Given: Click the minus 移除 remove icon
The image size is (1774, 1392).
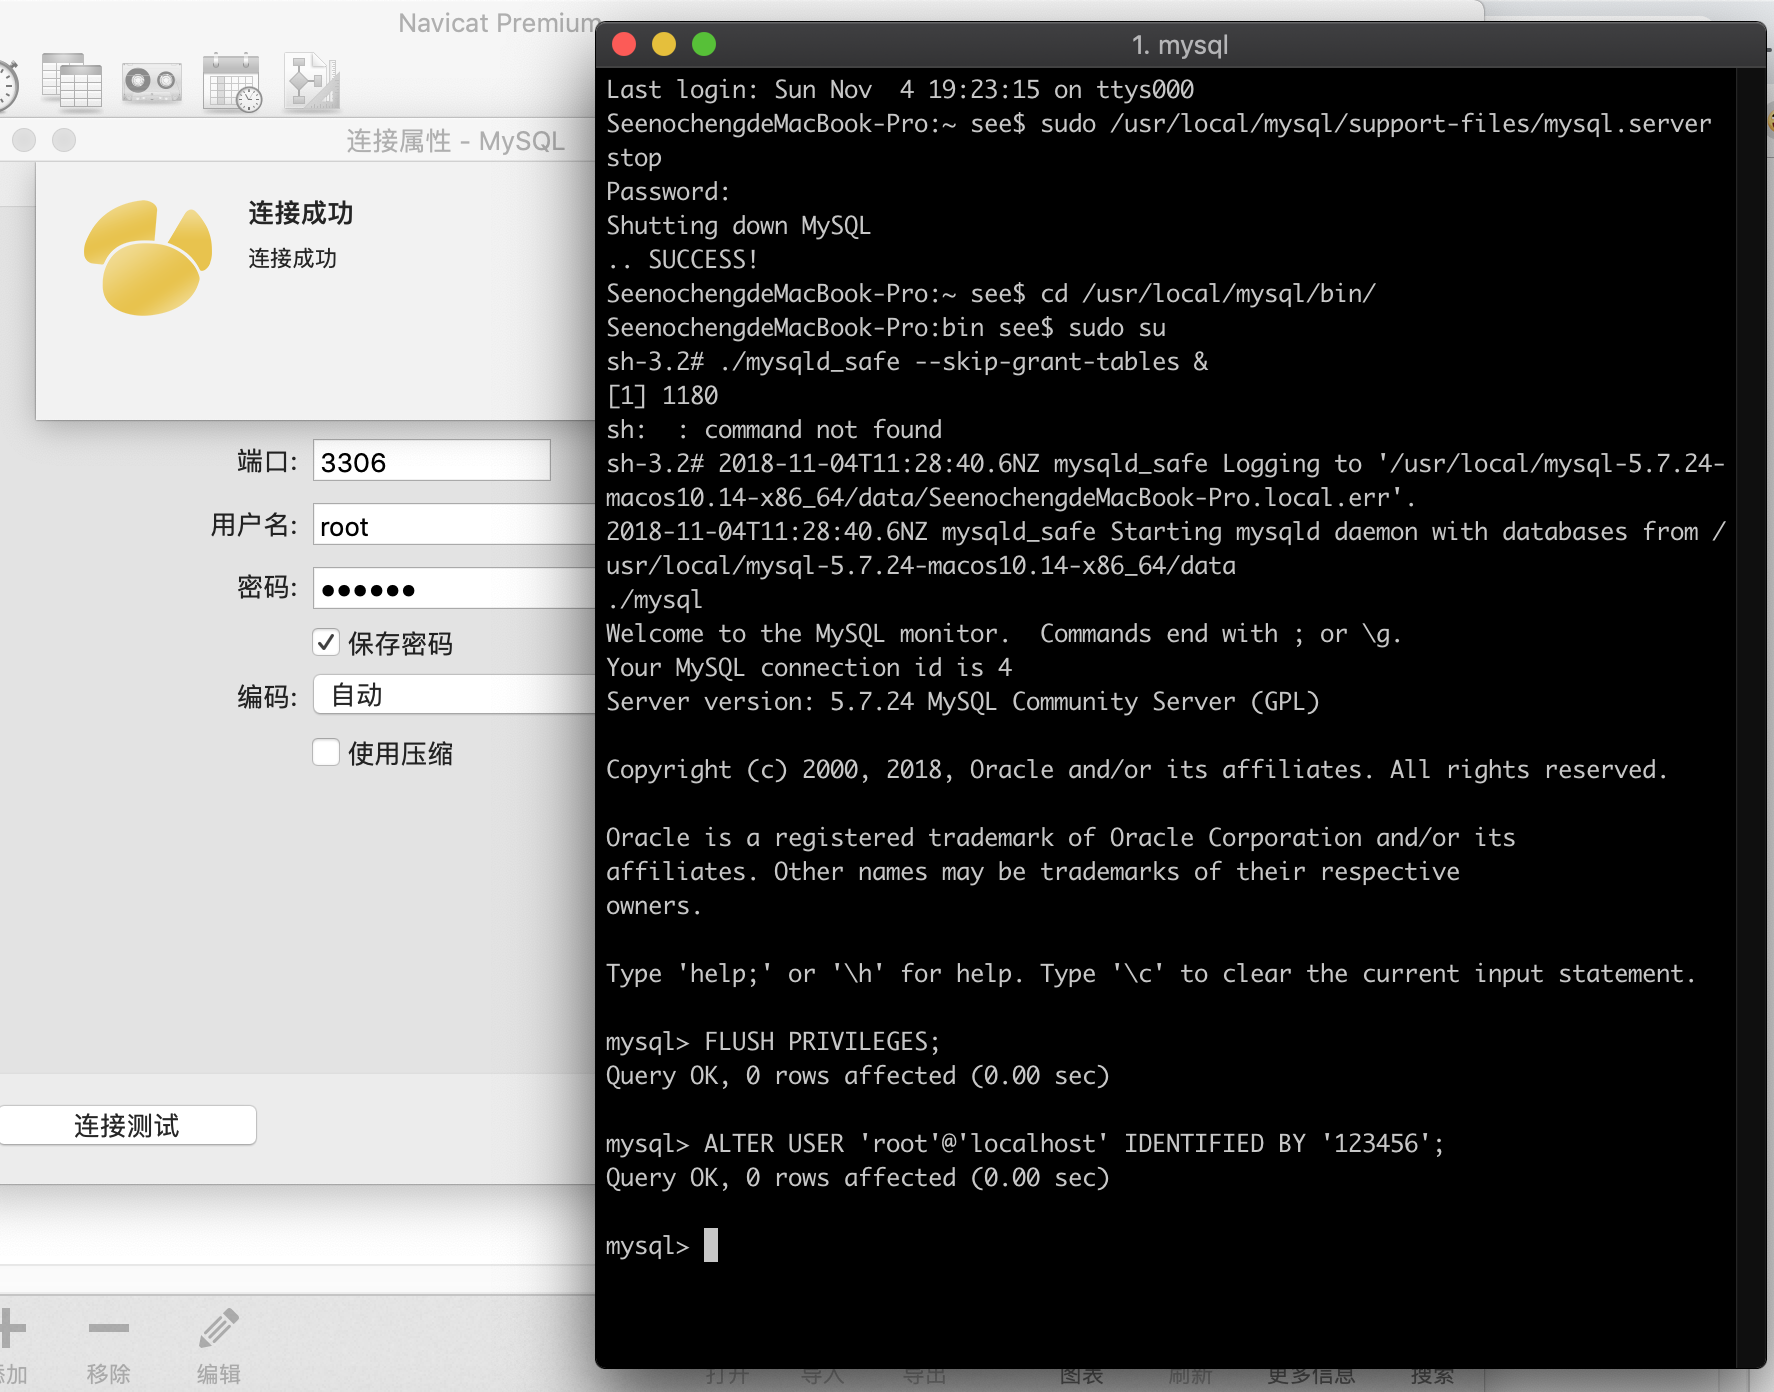Looking at the screenshot, I should click(x=109, y=1328).
